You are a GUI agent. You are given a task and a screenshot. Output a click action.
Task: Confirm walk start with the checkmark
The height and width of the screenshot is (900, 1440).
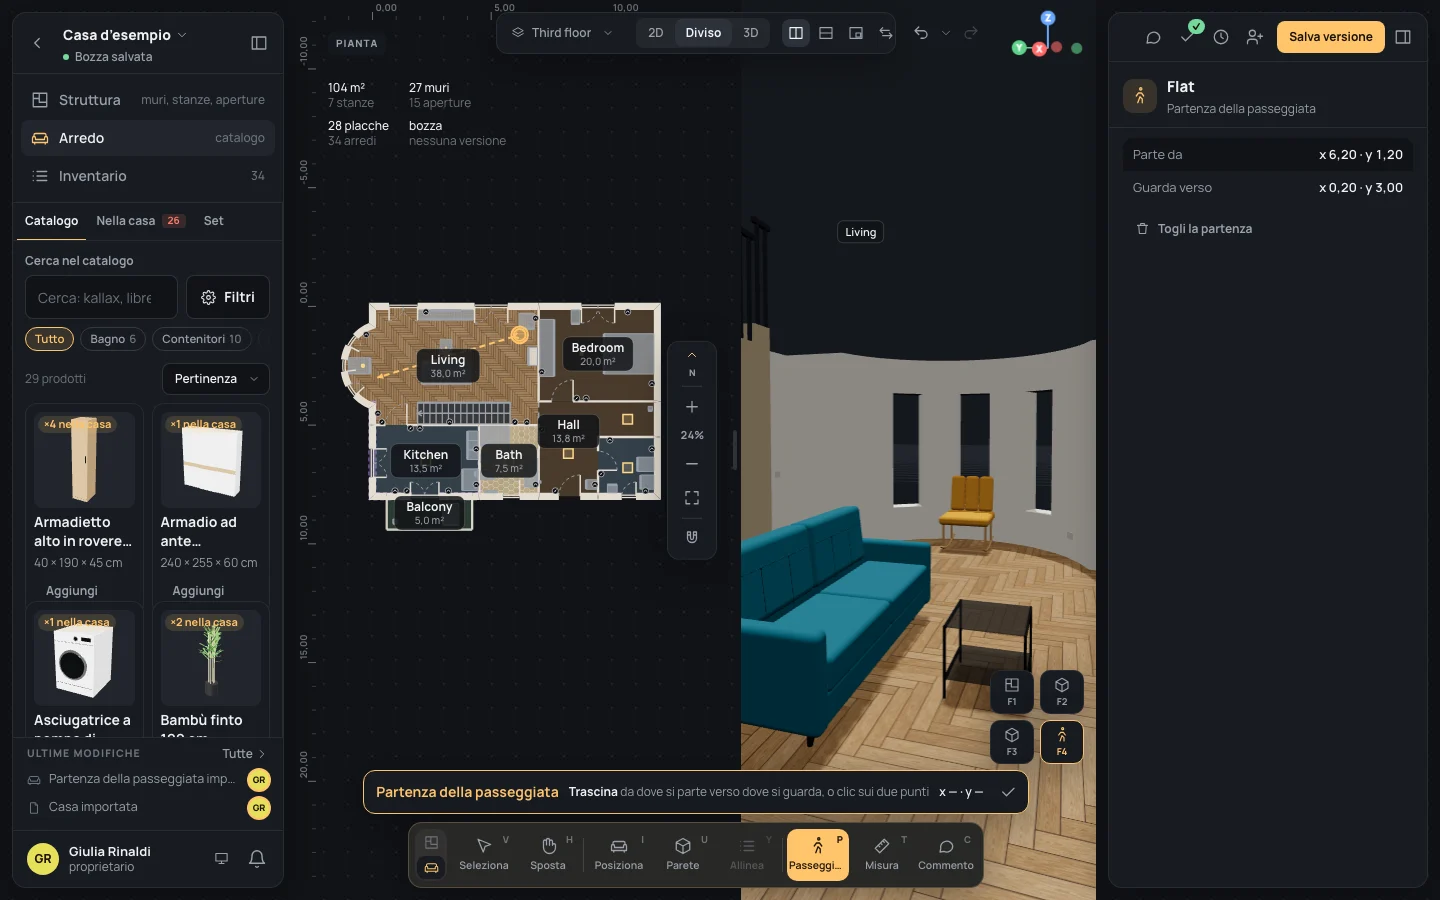click(x=1008, y=792)
